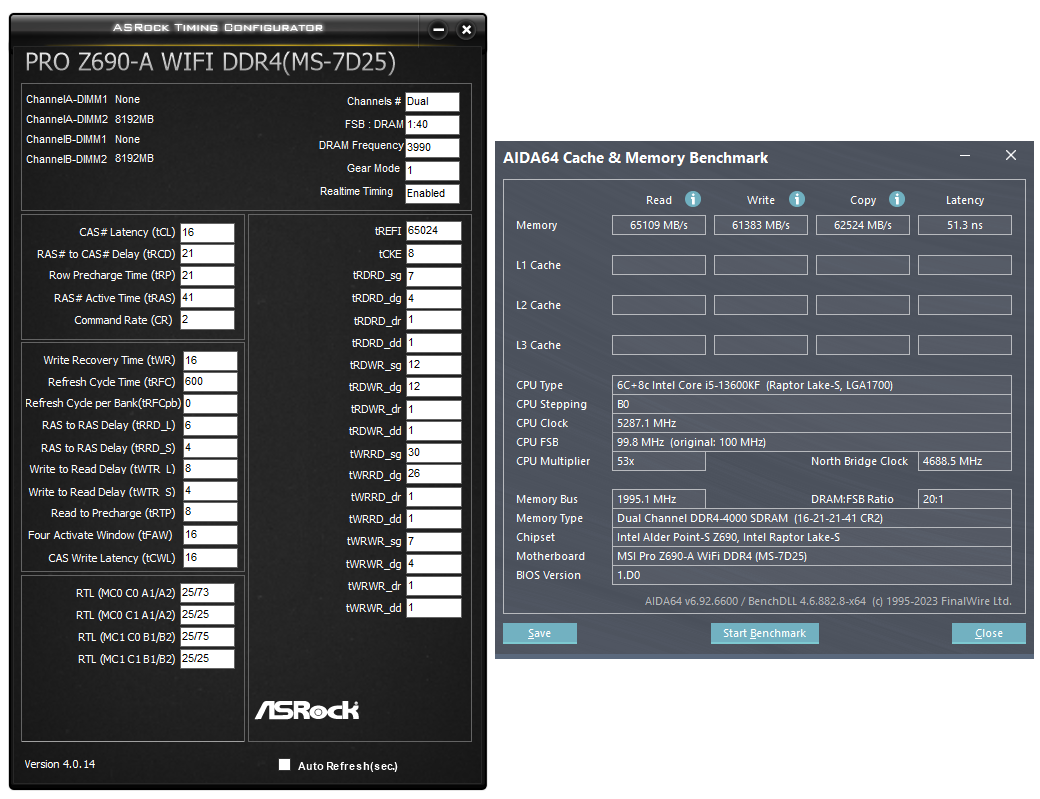Click the Write Recovery Time (tWR) field
Image resolution: width=1040 pixels, height=799 pixels.
pos(210,360)
